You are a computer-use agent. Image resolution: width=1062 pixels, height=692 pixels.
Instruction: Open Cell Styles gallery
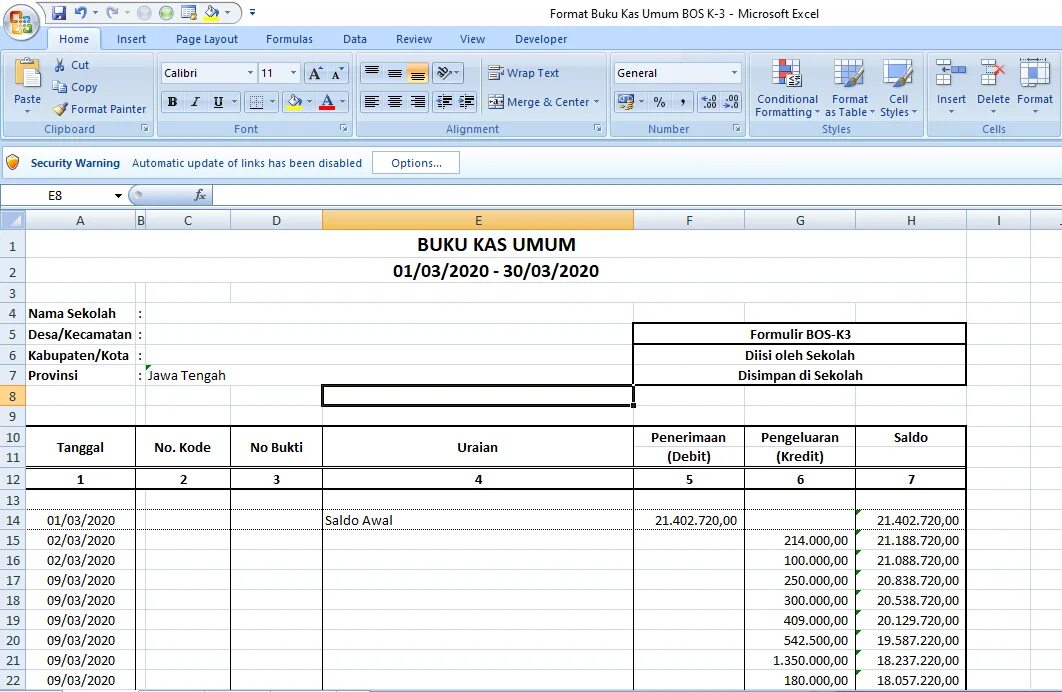click(x=898, y=88)
